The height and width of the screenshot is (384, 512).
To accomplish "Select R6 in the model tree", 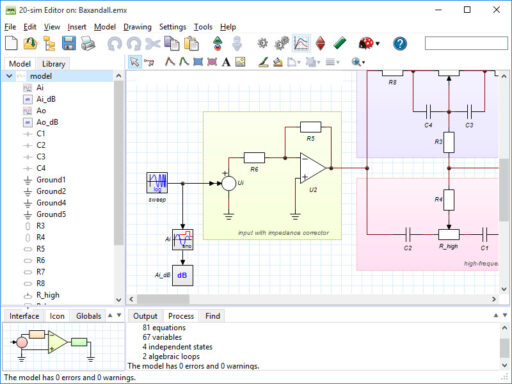I will pyautogui.click(x=40, y=260).
